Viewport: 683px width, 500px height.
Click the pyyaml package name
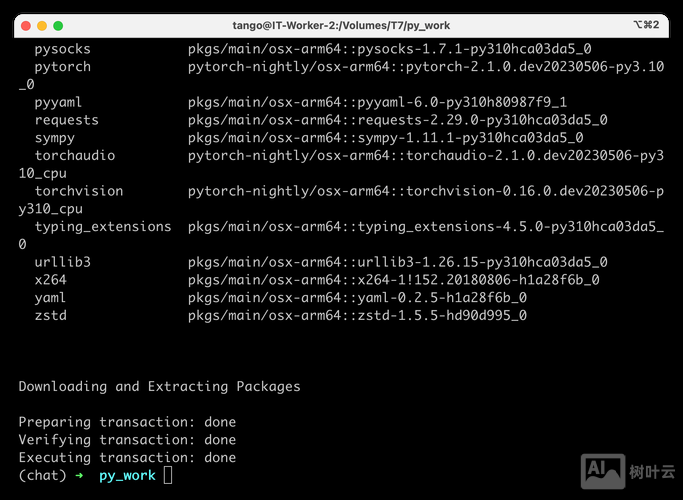(58, 102)
